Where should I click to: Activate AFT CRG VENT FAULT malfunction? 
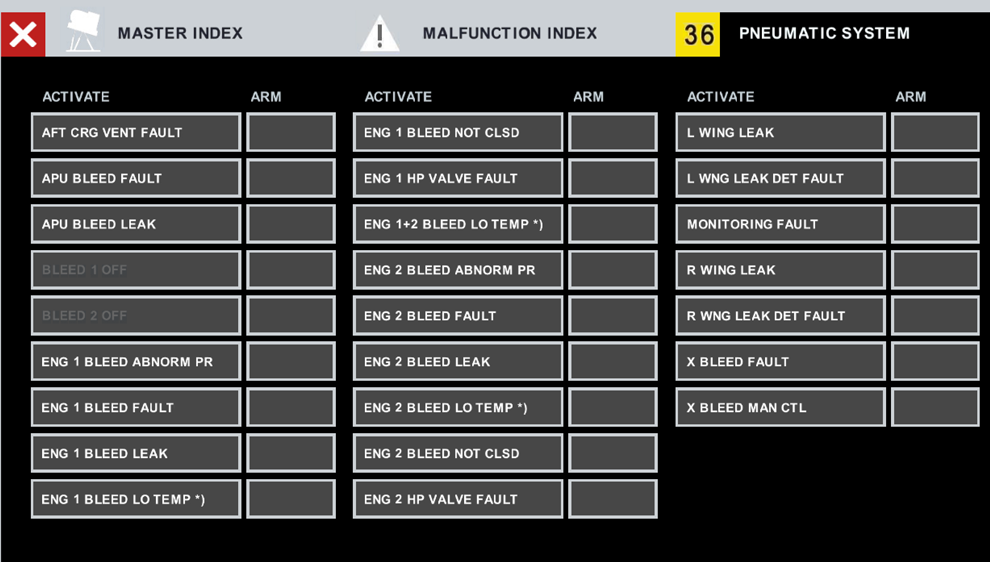click(136, 132)
